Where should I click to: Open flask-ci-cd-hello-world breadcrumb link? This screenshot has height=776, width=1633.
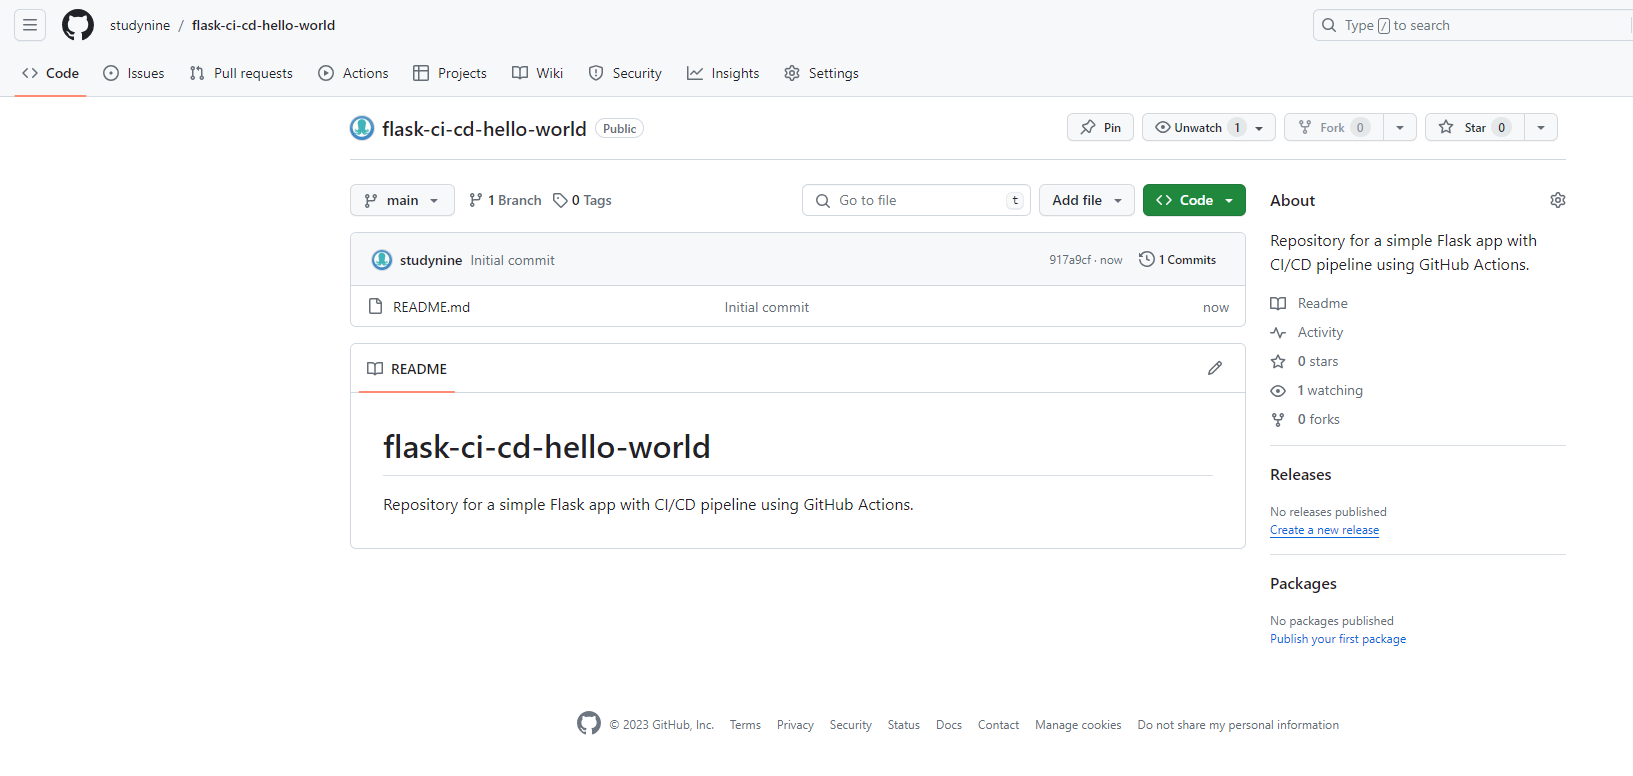coord(263,25)
